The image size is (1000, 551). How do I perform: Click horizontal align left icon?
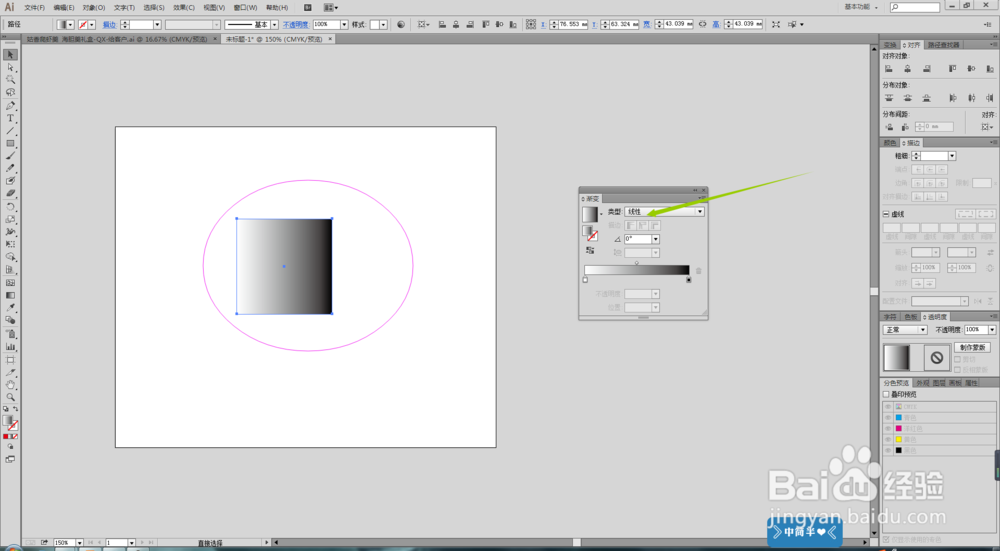pyautogui.click(x=888, y=68)
